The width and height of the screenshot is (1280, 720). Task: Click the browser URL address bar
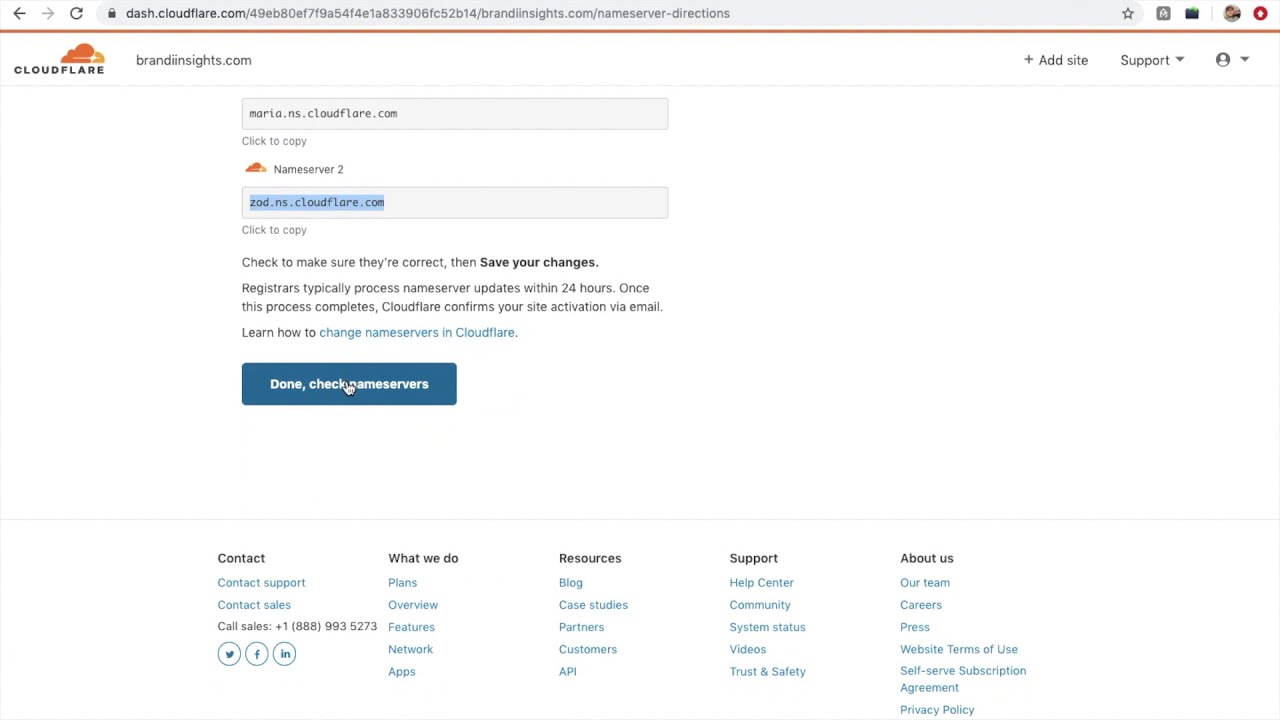click(x=610, y=13)
